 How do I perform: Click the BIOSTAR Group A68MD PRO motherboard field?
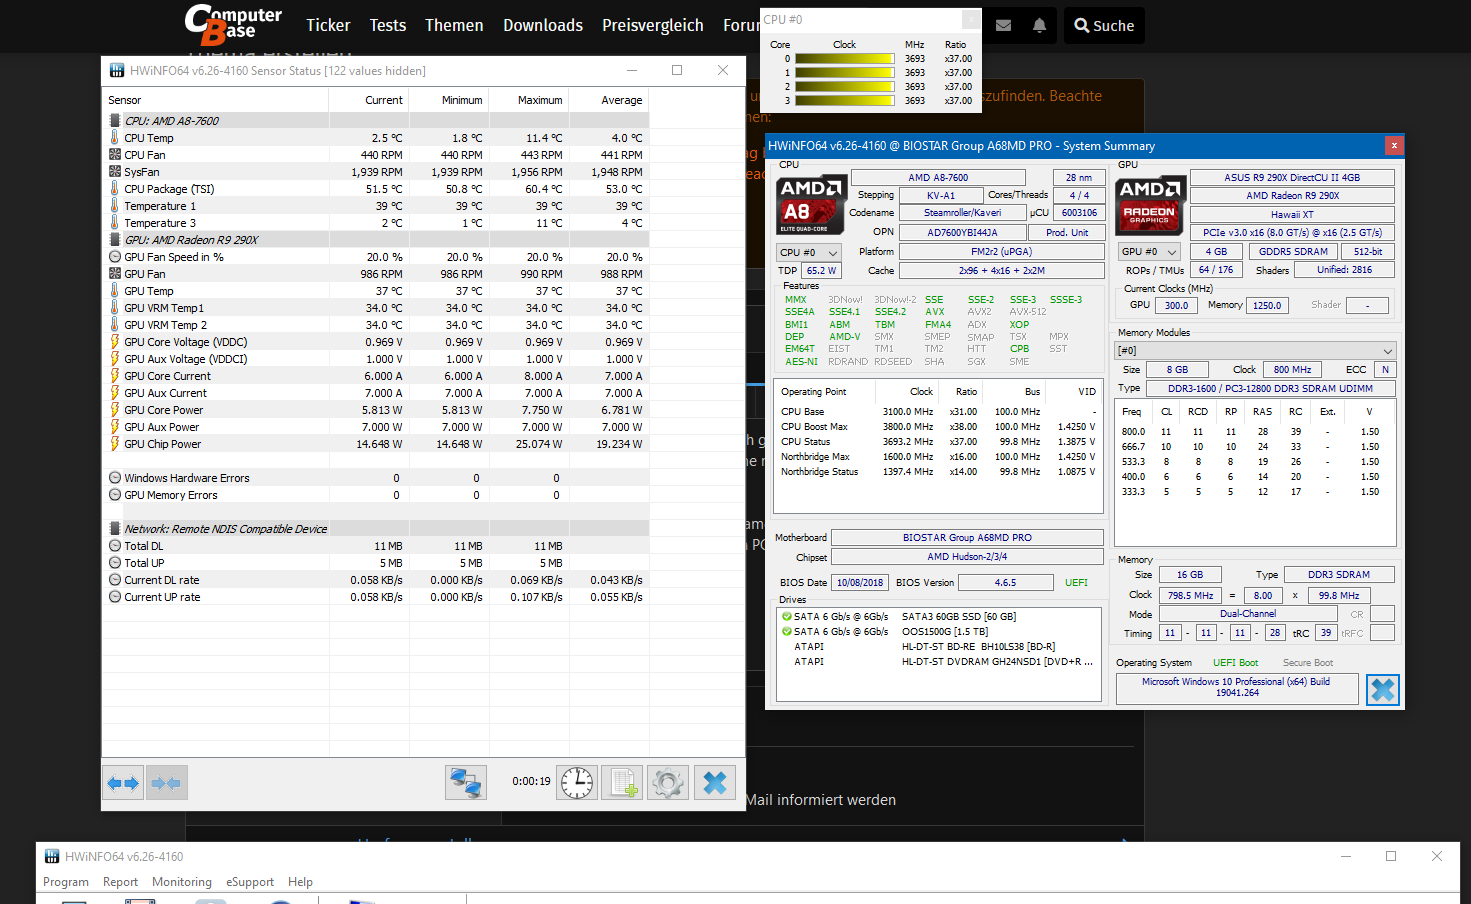(967, 538)
